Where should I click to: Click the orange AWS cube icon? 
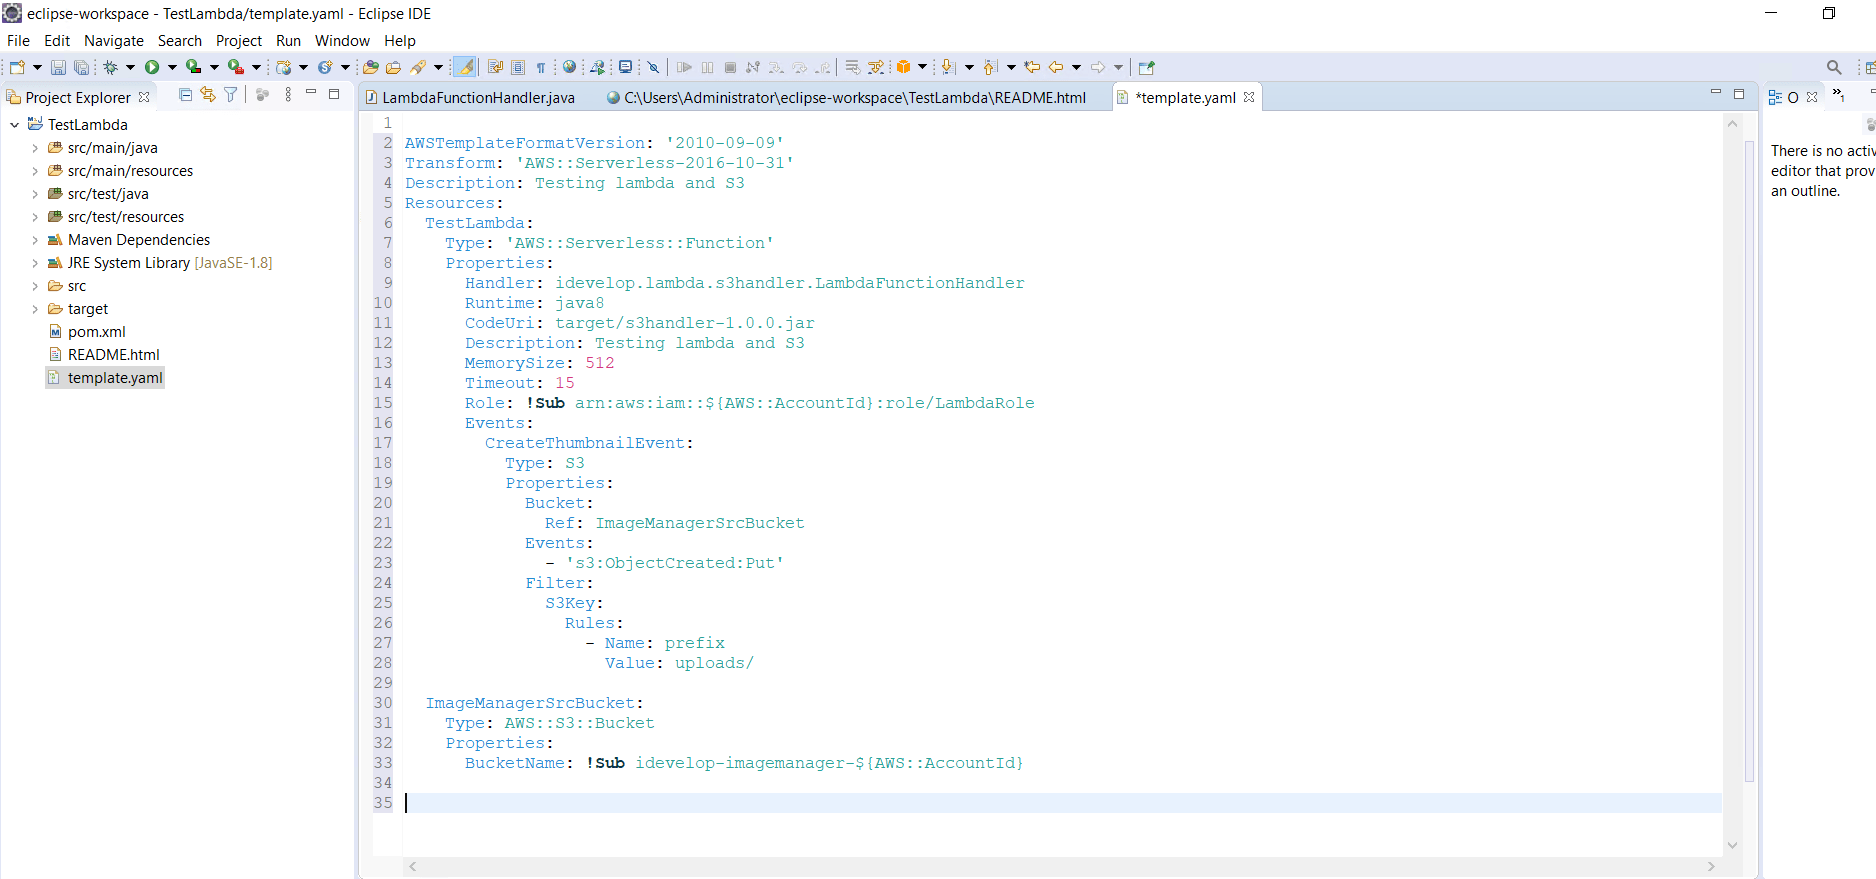[x=903, y=67]
